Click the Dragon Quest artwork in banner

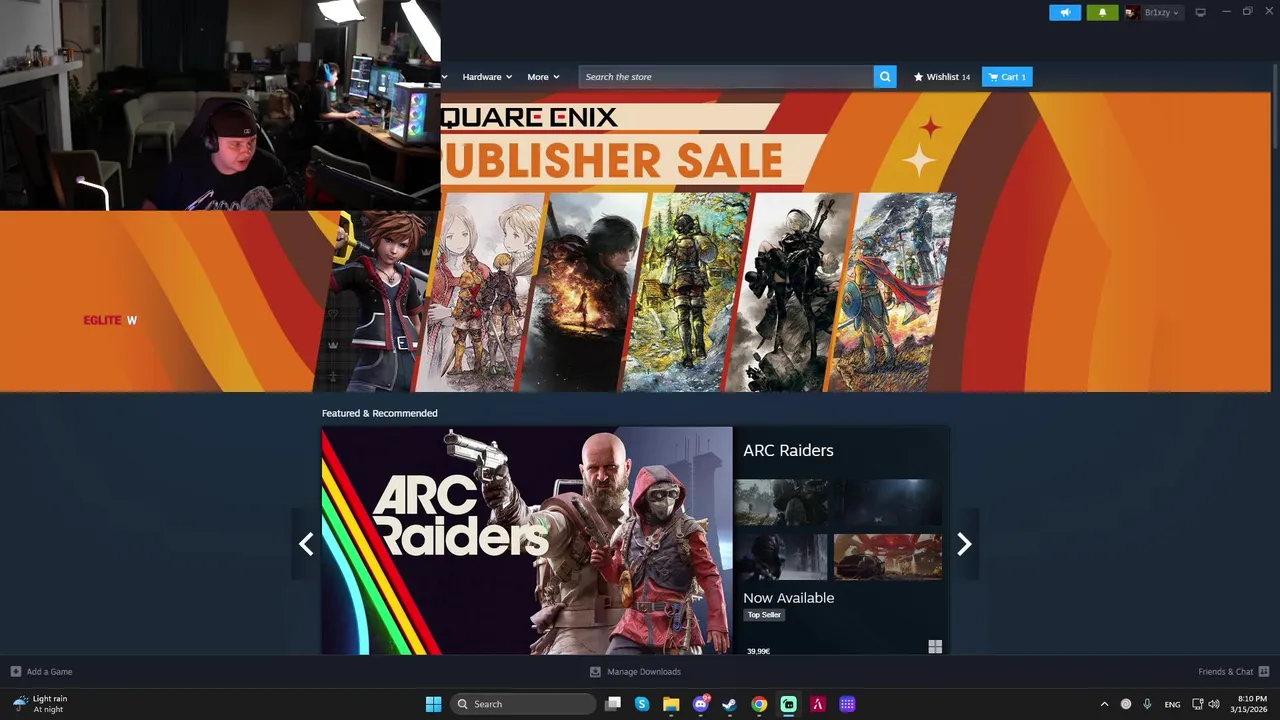tap(893, 292)
